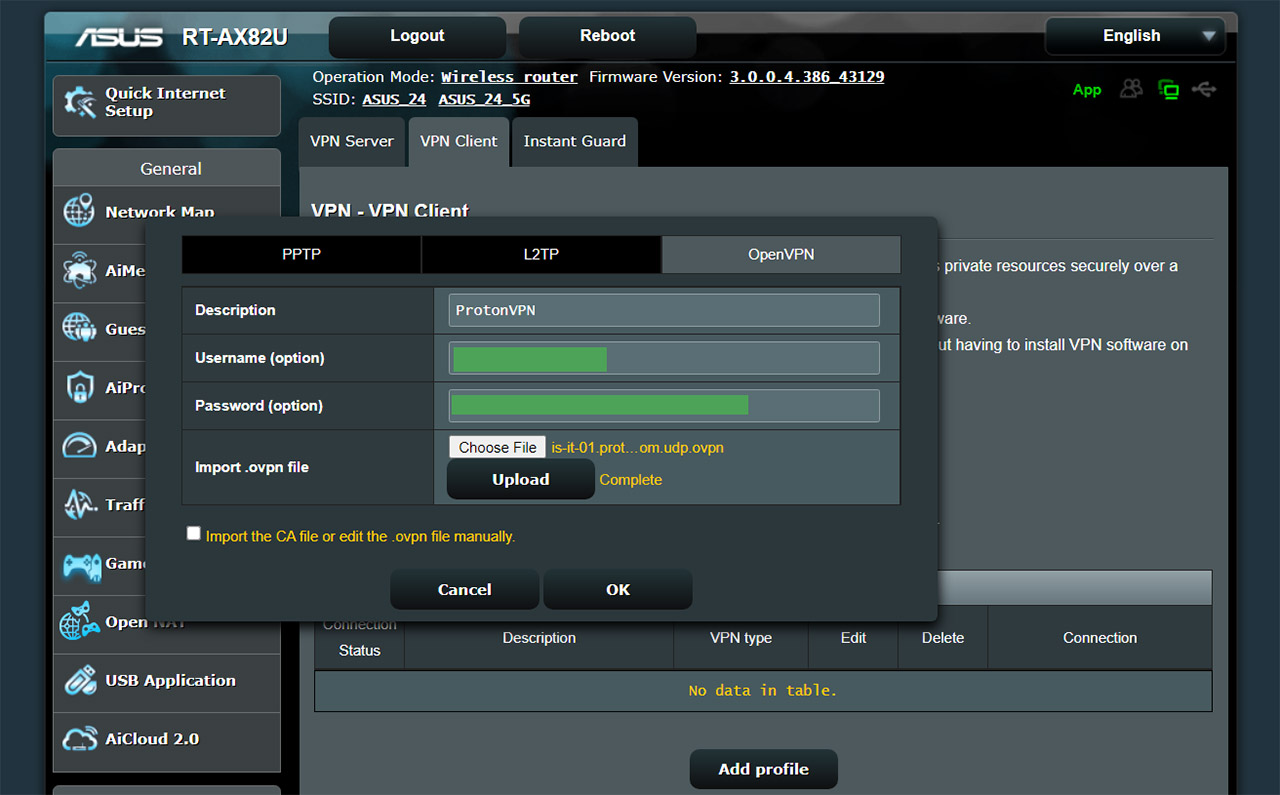Click the Adaptive QoS gauge icon
Viewport: 1280px width, 795px height.
[79, 446]
